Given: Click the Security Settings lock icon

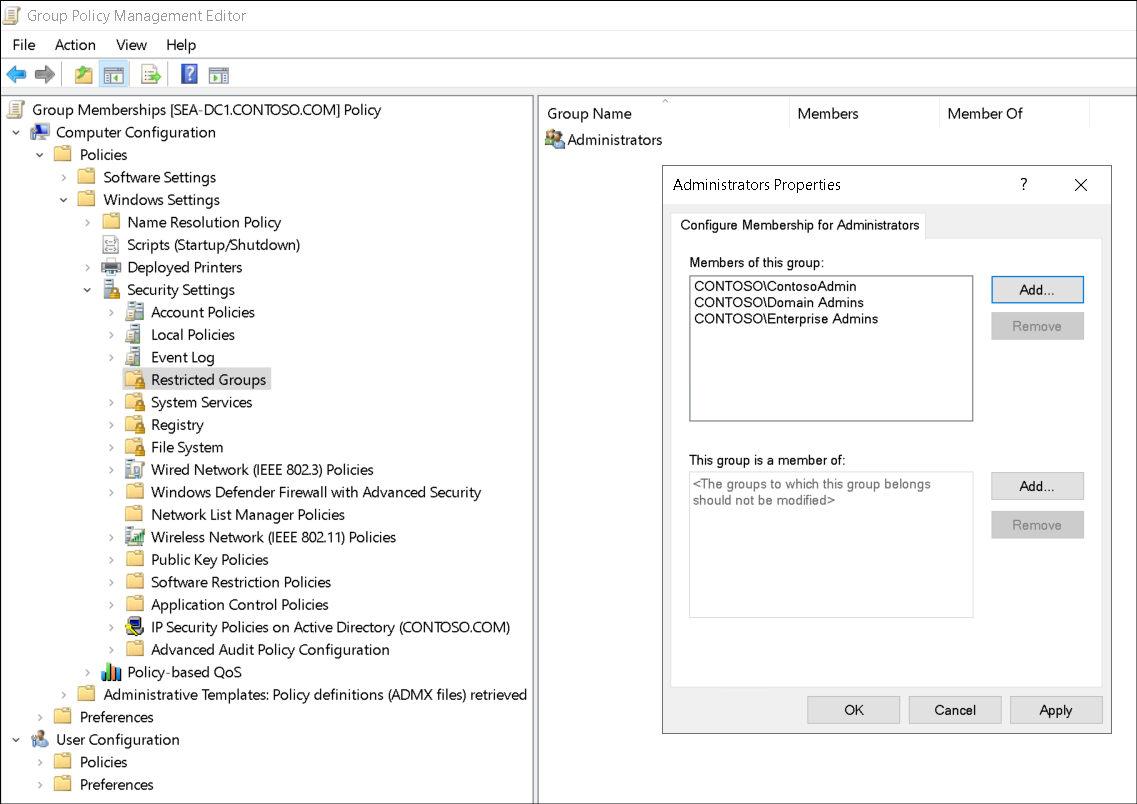Looking at the screenshot, I should click(x=111, y=289).
